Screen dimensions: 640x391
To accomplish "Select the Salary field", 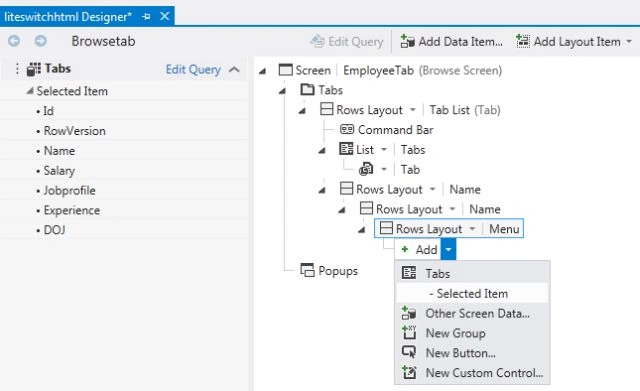I will pyautogui.click(x=59, y=170).
